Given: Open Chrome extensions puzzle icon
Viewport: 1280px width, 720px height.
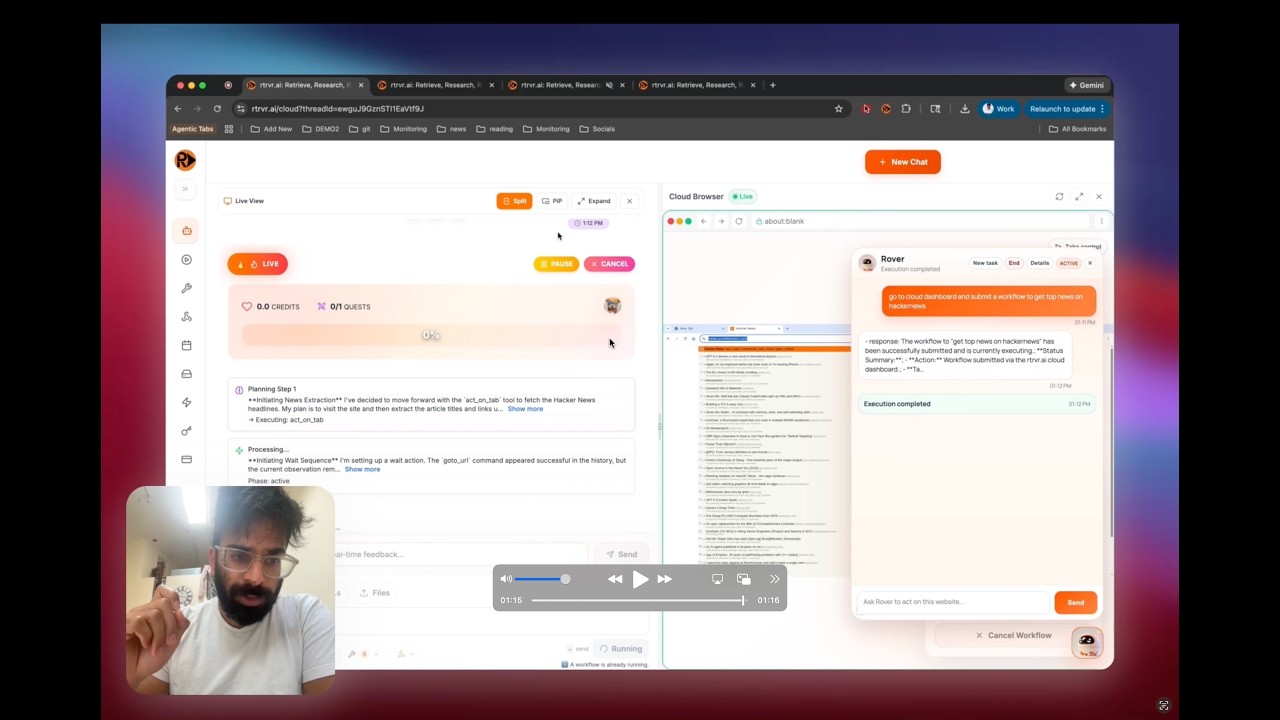Looking at the screenshot, I should [x=906, y=109].
